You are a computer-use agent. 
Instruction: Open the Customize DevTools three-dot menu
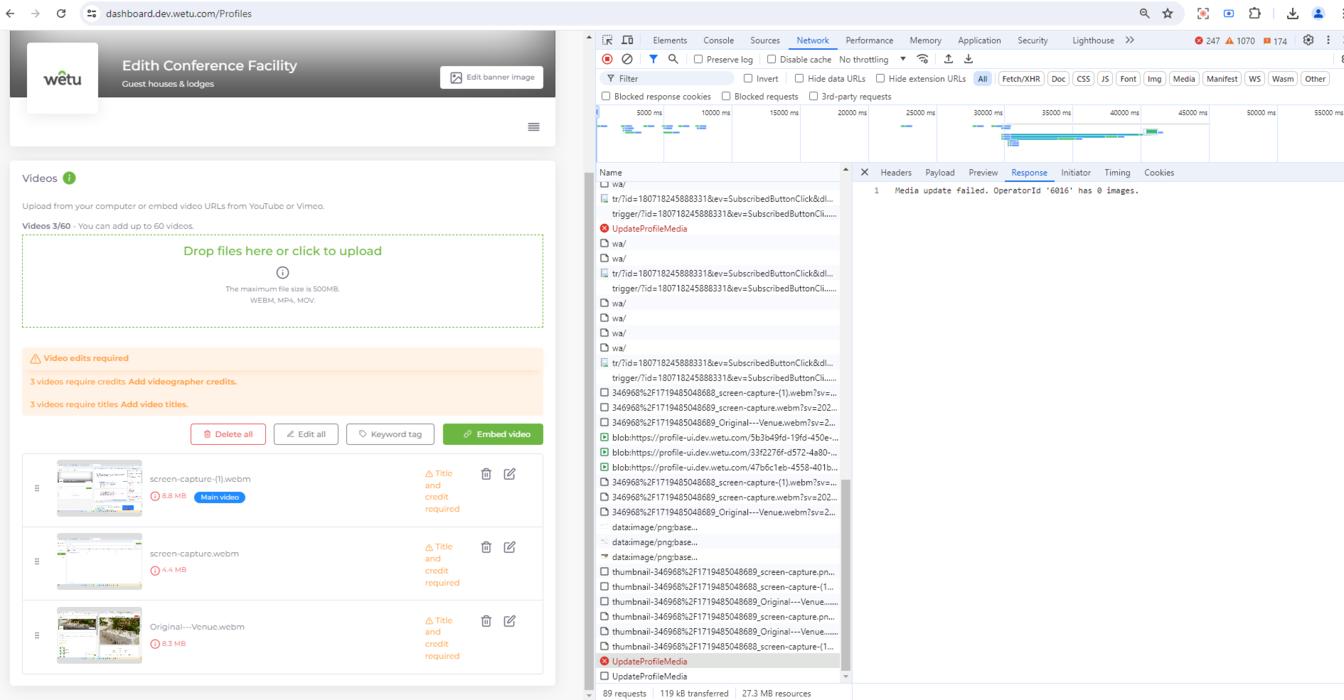coord(1328,40)
